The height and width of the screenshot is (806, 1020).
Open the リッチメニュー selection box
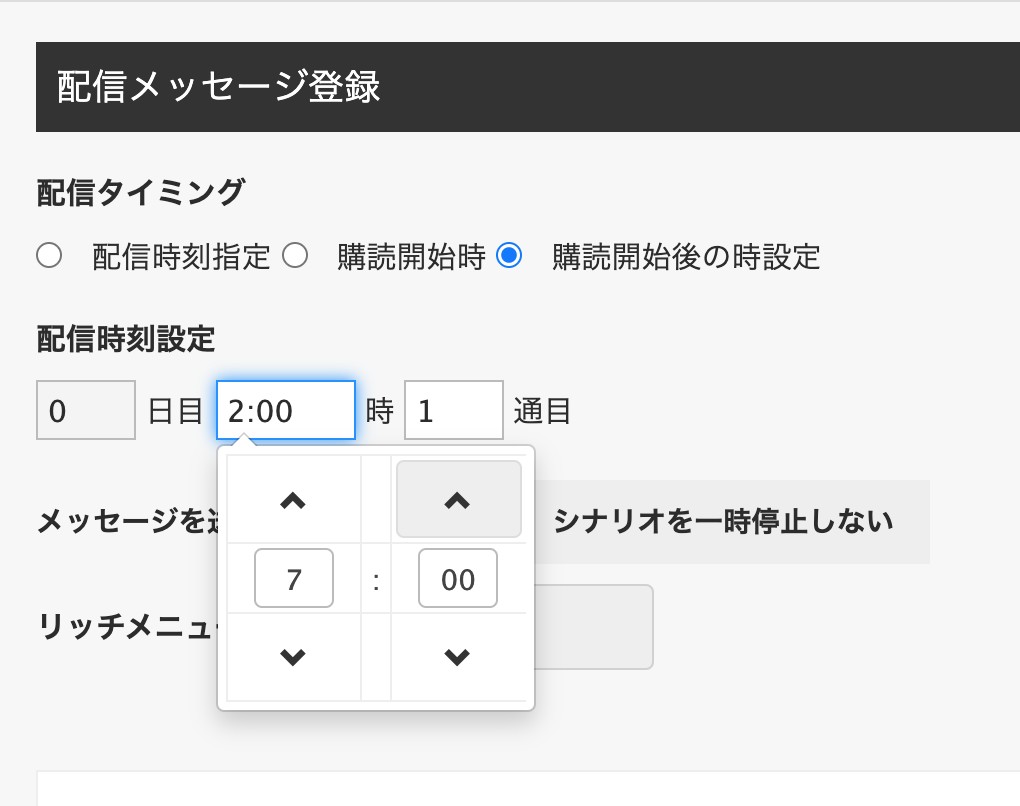[593, 626]
